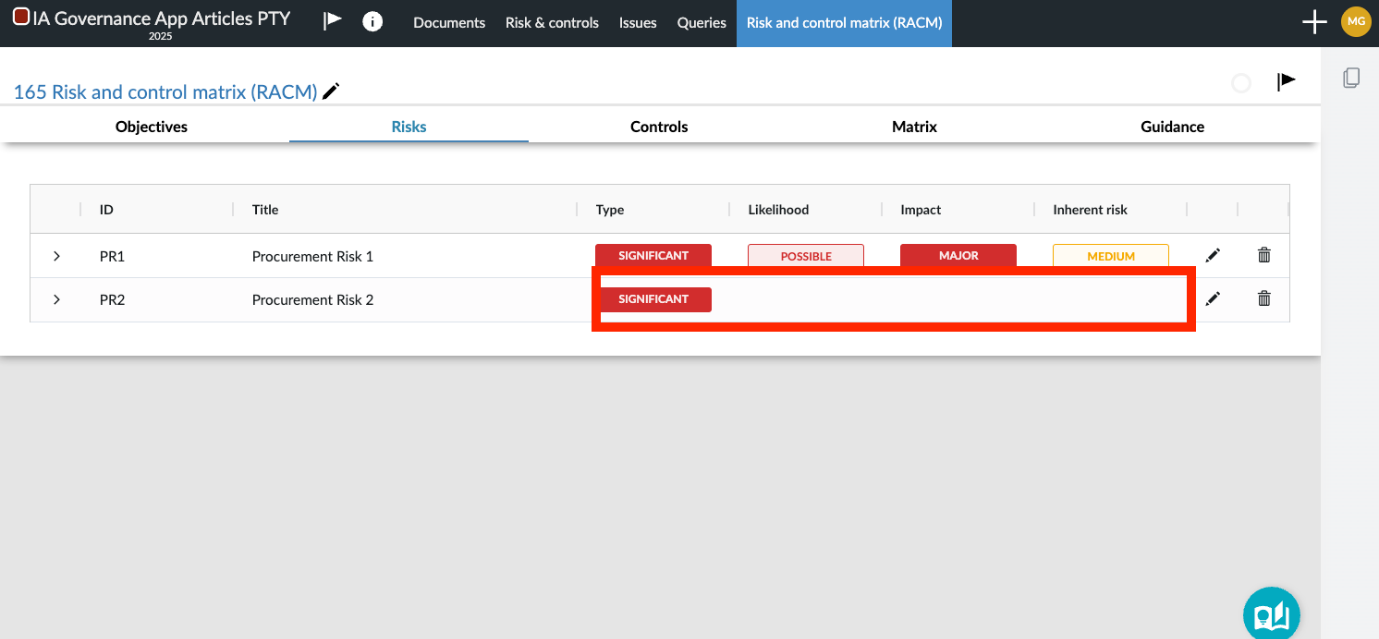The width and height of the screenshot is (1379, 639).
Task: Edit Procurement Risk 2 with pencil icon
Action: pyautogui.click(x=1213, y=299)
